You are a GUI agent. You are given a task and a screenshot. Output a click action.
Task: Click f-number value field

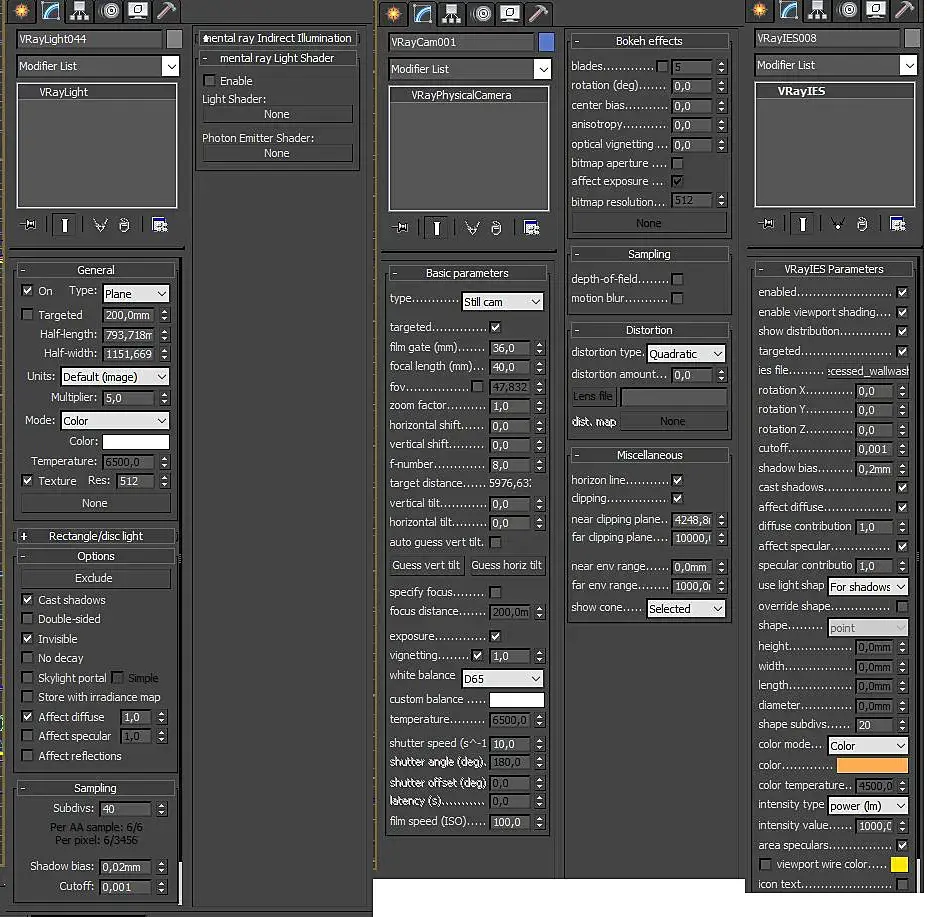[510, 465]
